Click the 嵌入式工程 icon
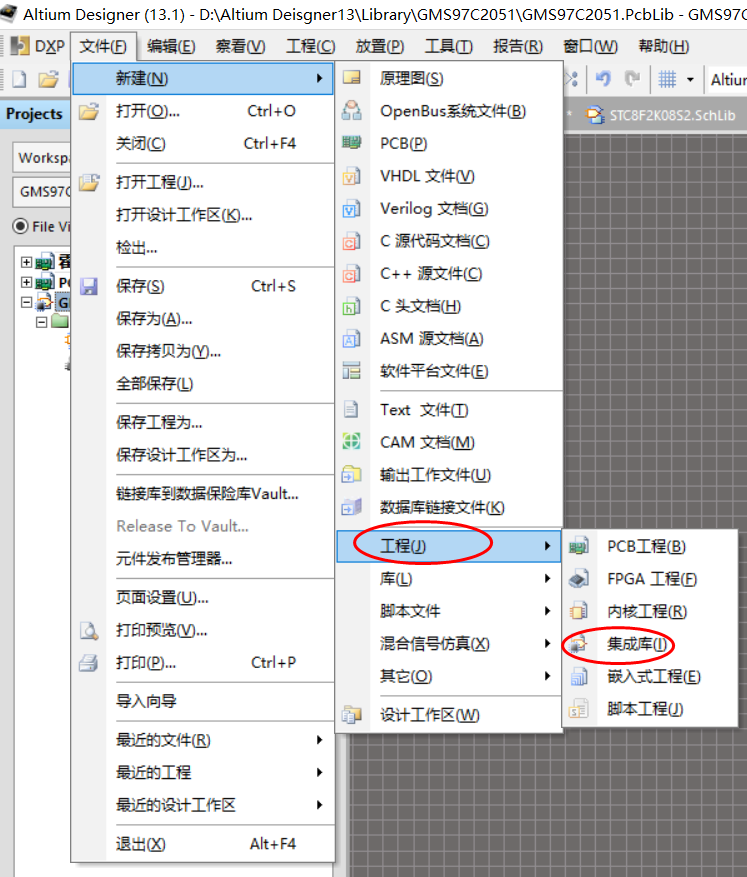747x877 pixels. pyautogui.click(x=579, y=677)
